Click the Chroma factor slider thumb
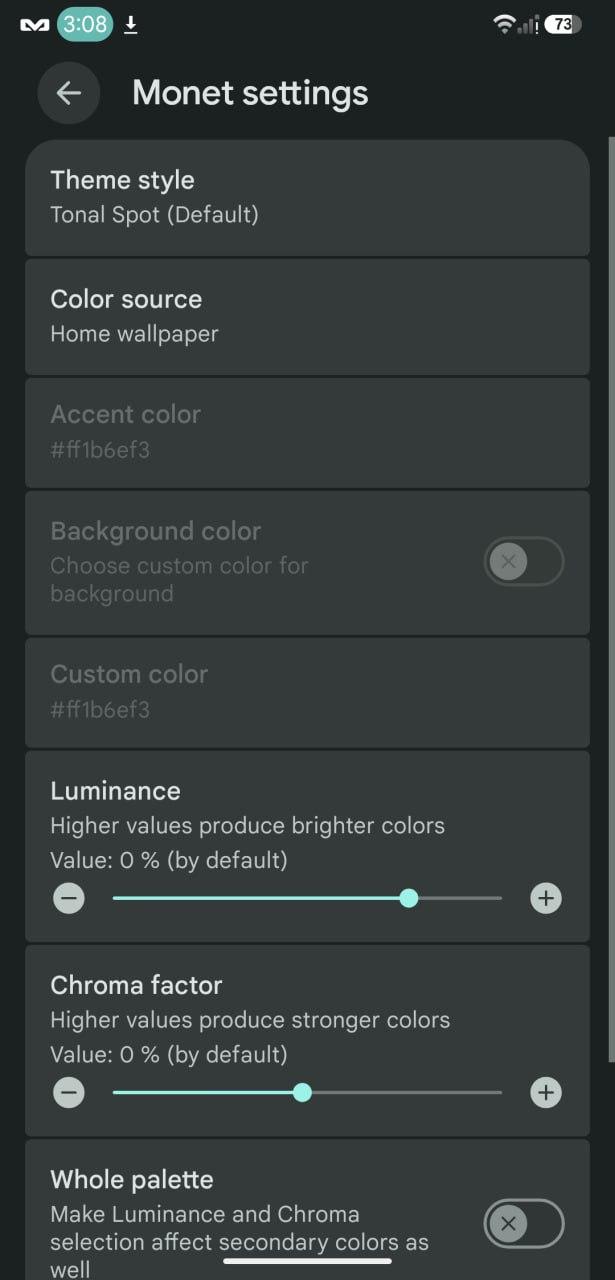615x1280 pixels. point(302,1092)
